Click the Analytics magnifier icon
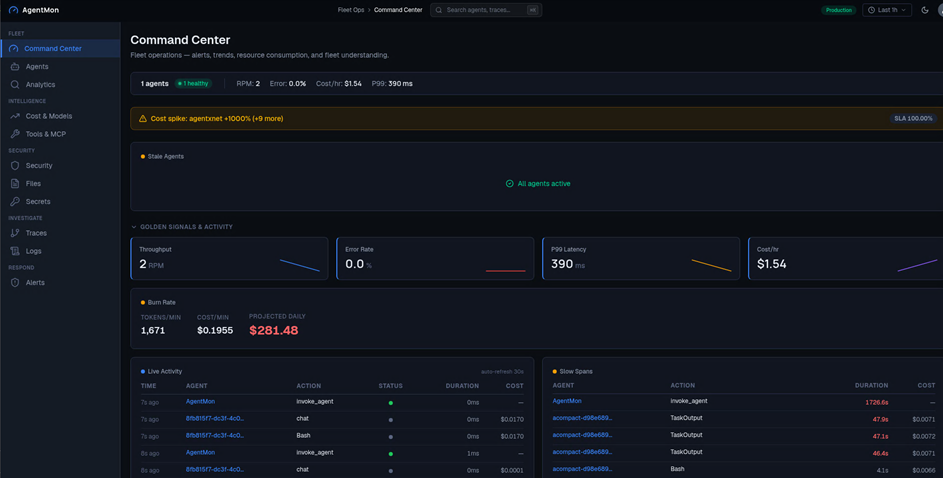Image resolution: width=944 pixels, height=478 pixels. (x=15, y=85)
